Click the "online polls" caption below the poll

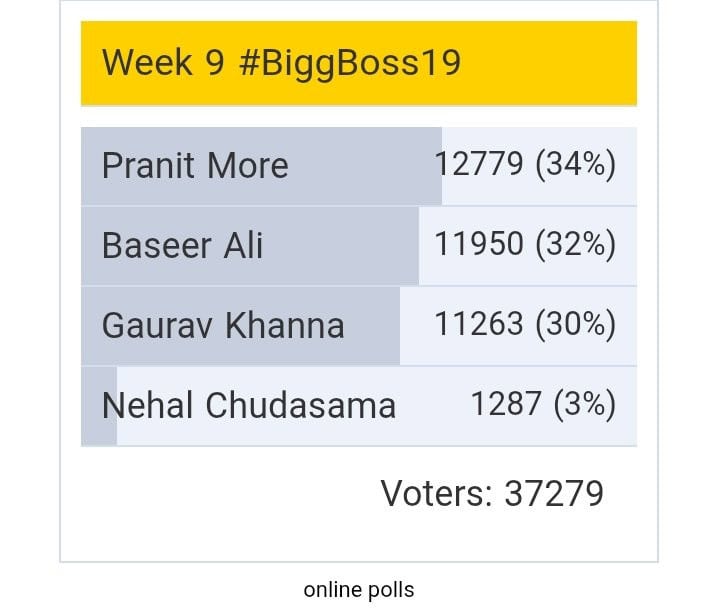[359, 590]
